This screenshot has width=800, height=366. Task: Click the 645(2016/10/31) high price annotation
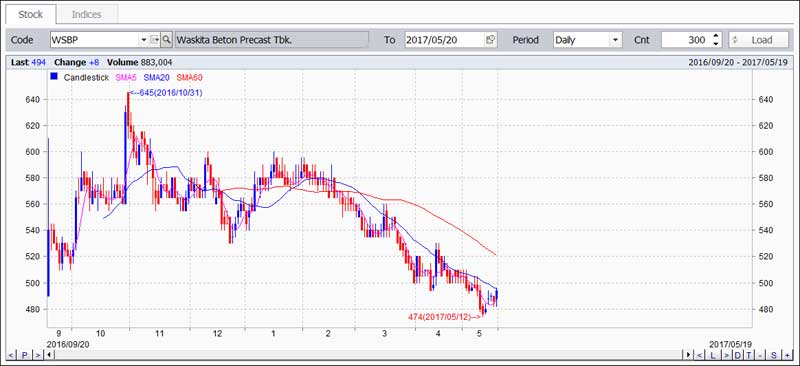(166, 93)
